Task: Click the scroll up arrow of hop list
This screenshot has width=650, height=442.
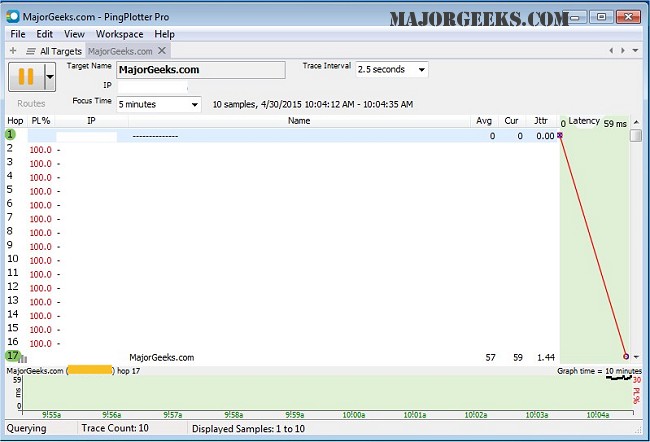Action: point(636,122)
